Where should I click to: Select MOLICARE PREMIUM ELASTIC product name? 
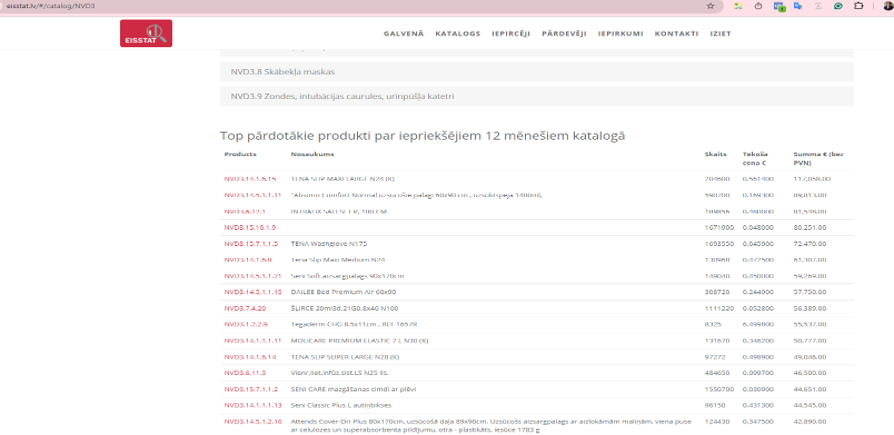click(x=359, y=341)
